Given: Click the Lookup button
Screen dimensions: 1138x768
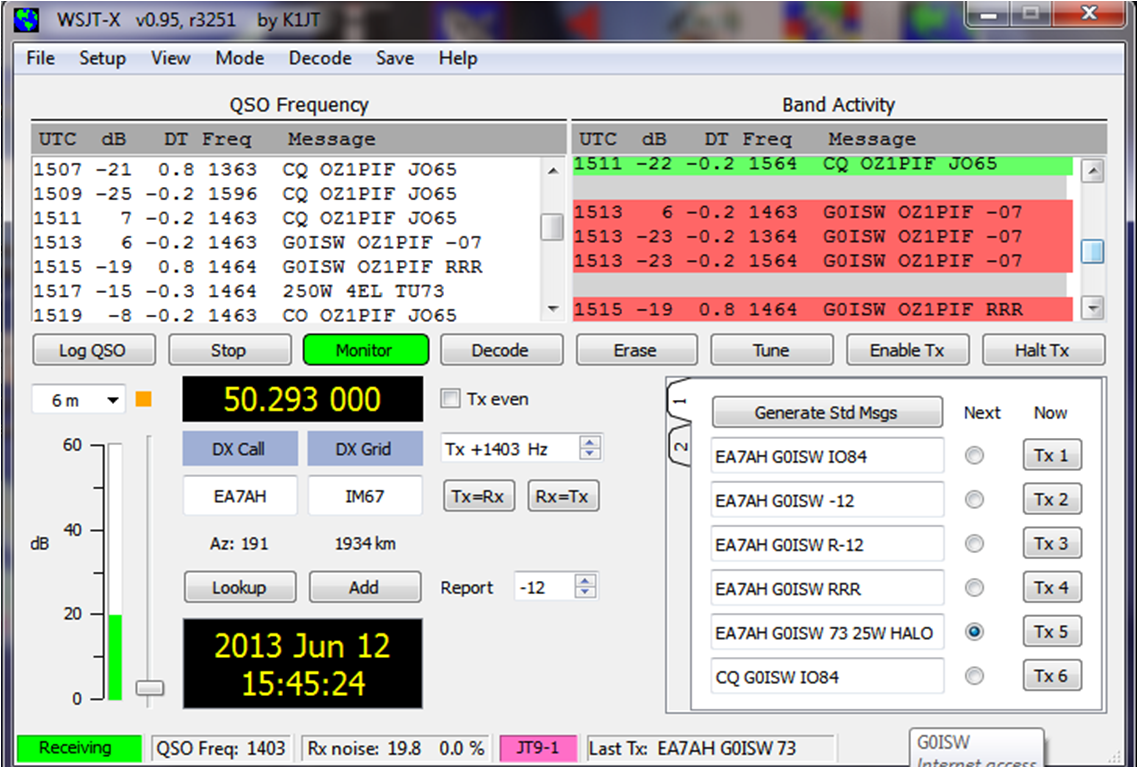Looking at the screenshot, I should 240,587.
